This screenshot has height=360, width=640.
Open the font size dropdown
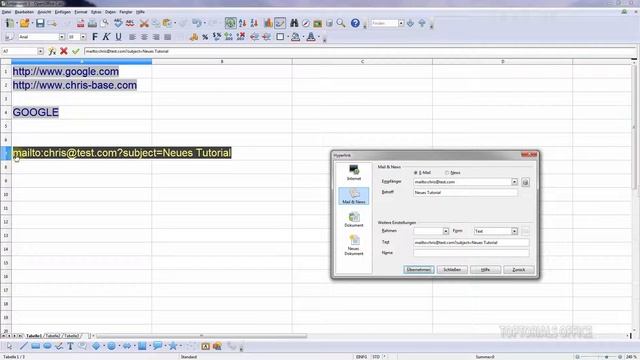[x=83, y=37]
